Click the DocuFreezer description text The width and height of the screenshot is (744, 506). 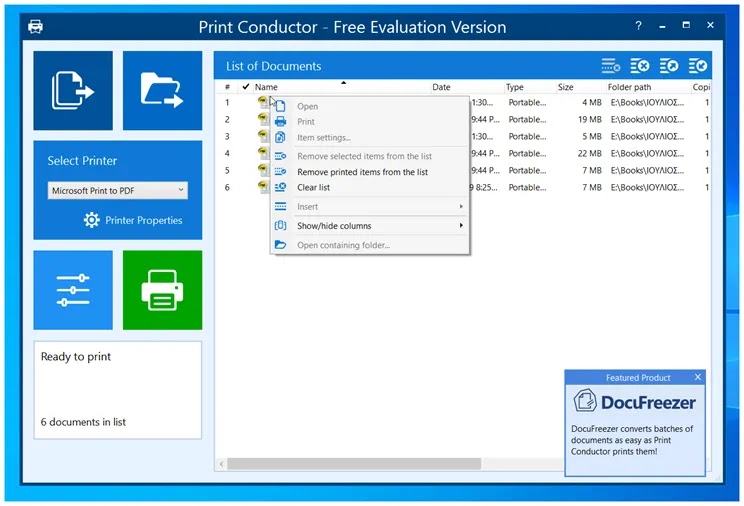(632, 440)
